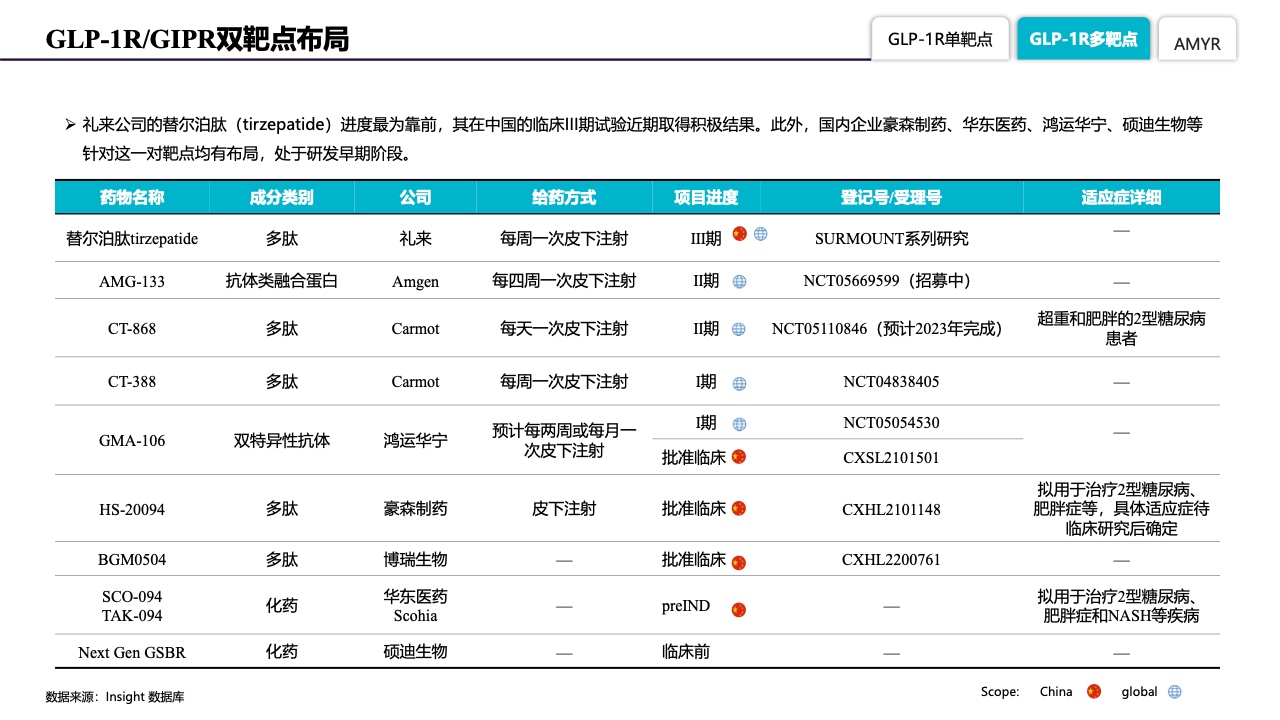
Task: Click the Amgen company cell
Action: (x=415, y=282)
